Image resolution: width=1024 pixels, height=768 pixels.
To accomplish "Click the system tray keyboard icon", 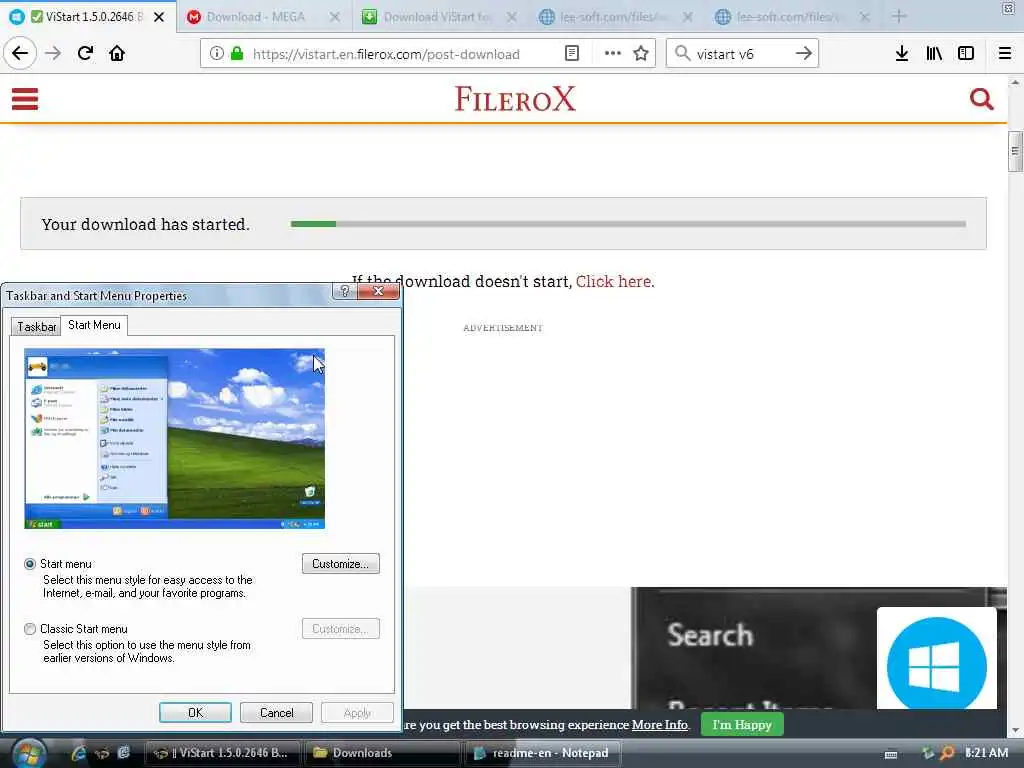I will tap(891, 754).
